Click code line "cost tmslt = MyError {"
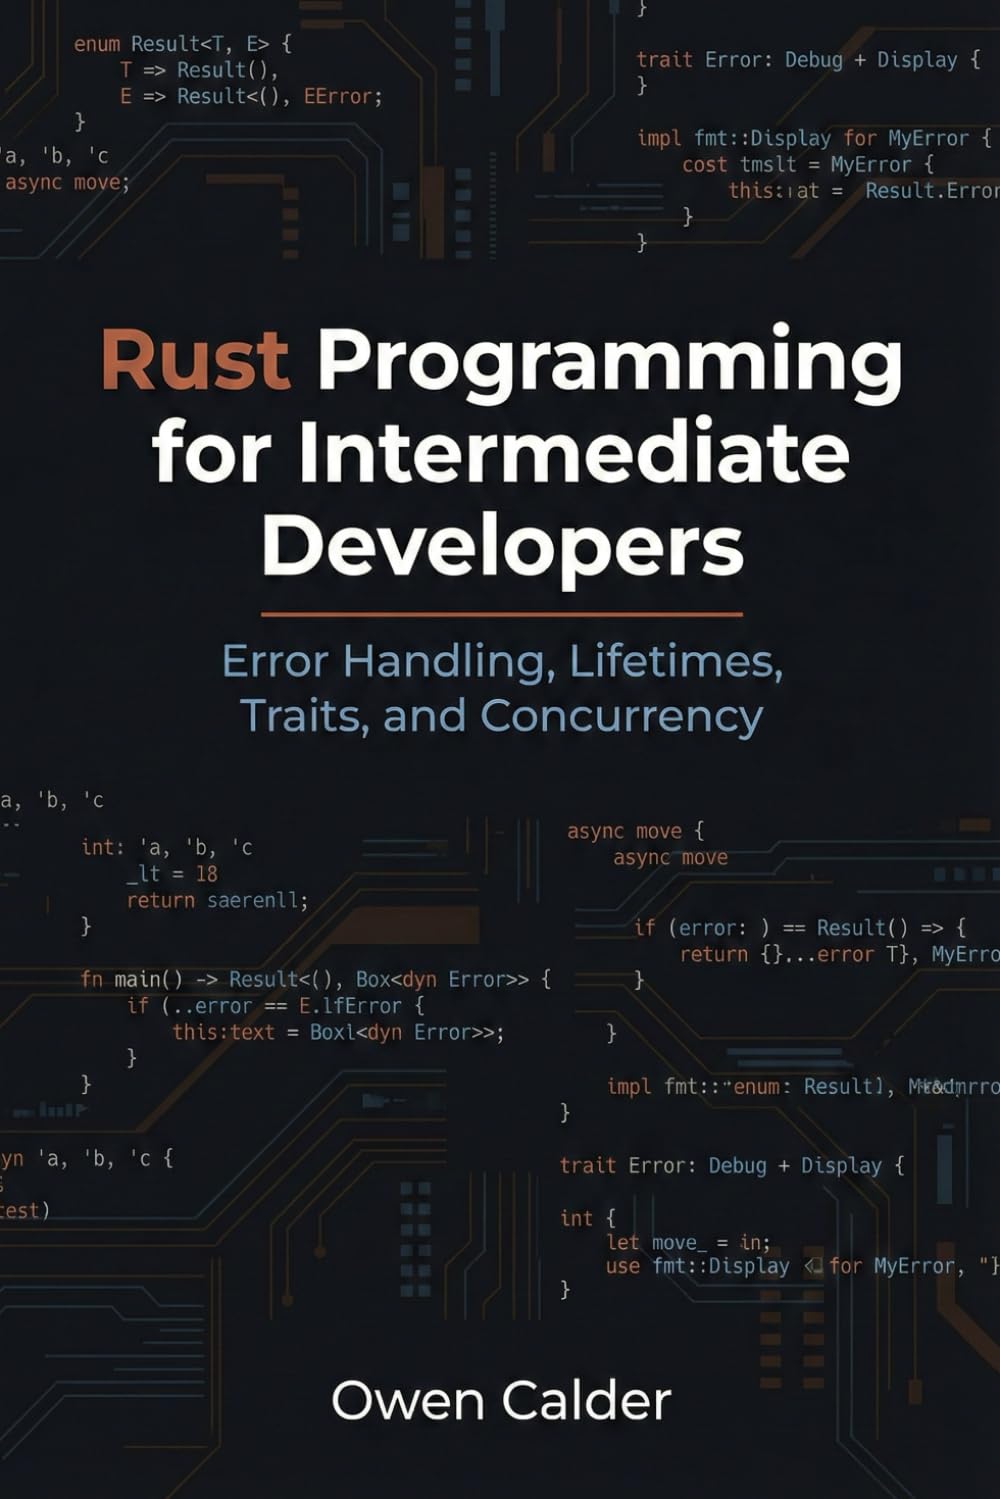Viewport: 1000px width, 1499px height. pyautogui.click(x=808, y=164)
